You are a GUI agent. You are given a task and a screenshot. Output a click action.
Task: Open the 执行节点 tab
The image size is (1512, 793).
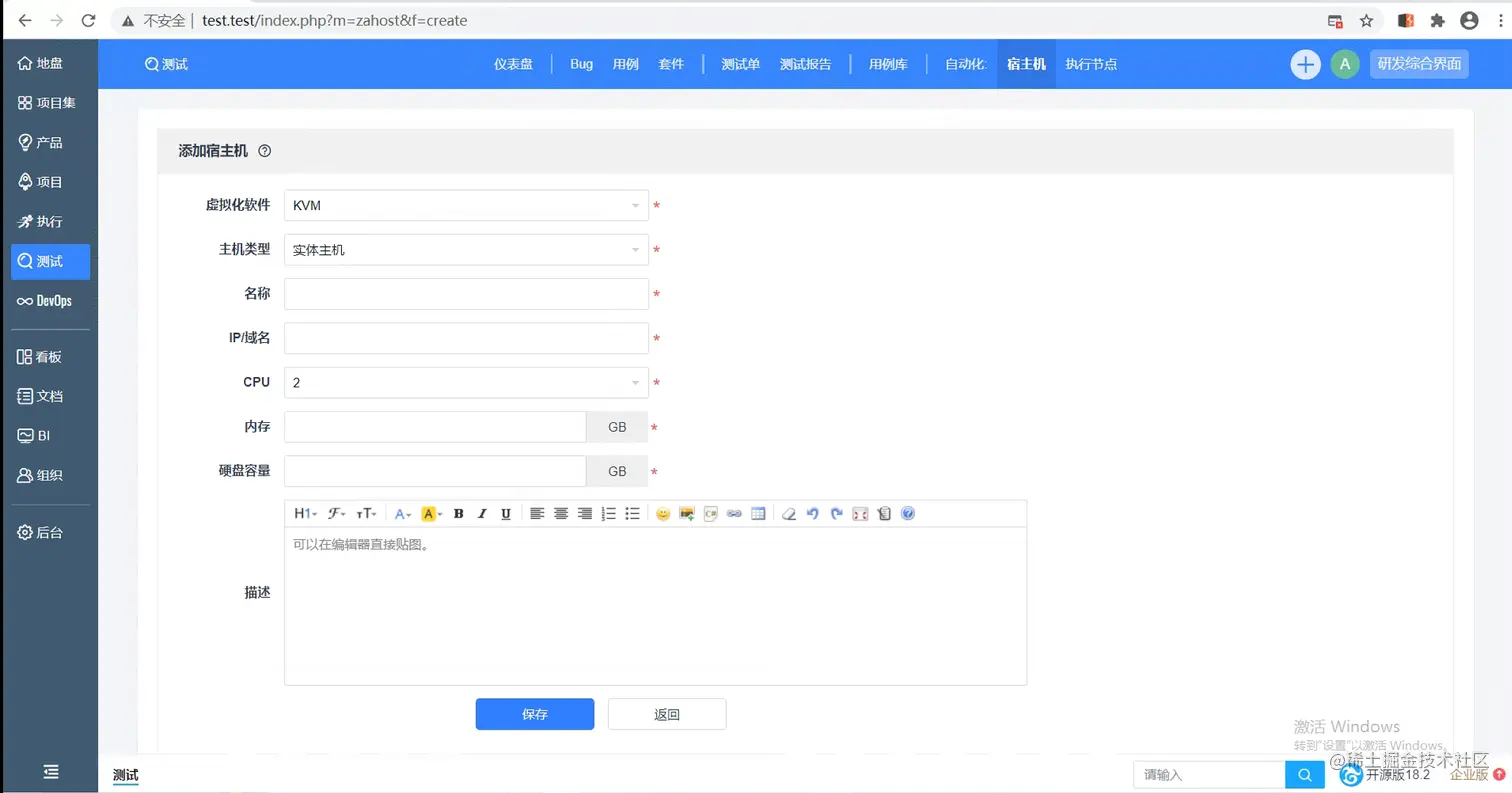click(1091, 64)
